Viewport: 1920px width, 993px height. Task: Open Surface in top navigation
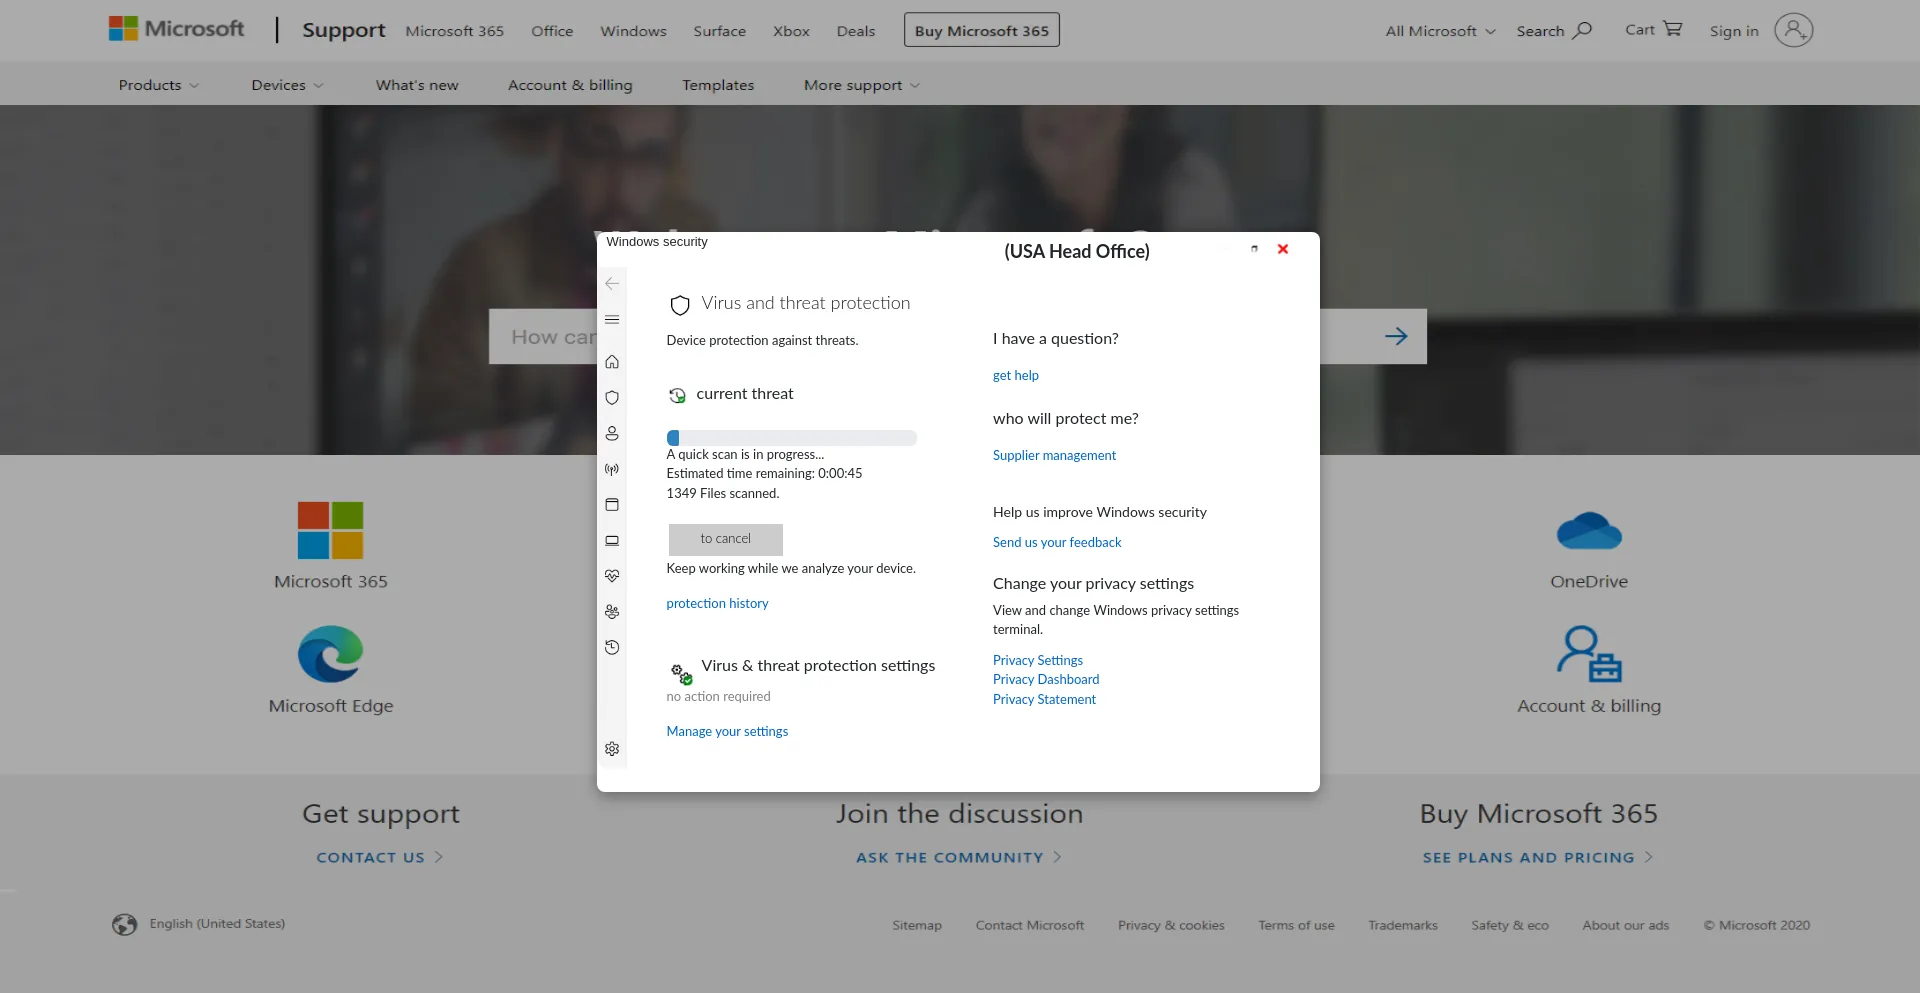(x=720, y=31)
